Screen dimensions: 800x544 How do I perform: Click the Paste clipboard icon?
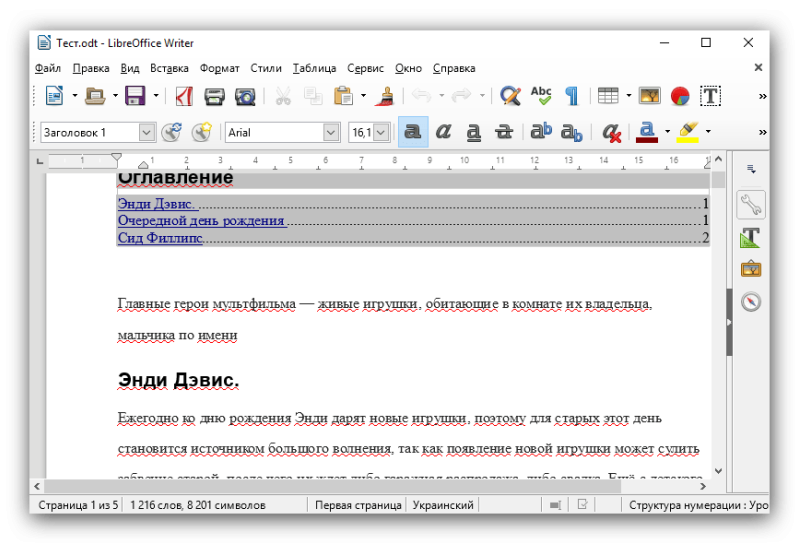(x=343, y=95)
